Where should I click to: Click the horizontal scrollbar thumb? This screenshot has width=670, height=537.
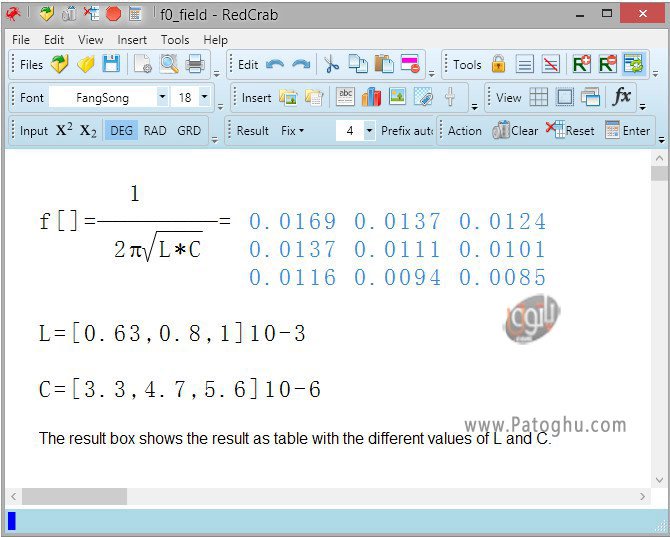pos(74,496)
